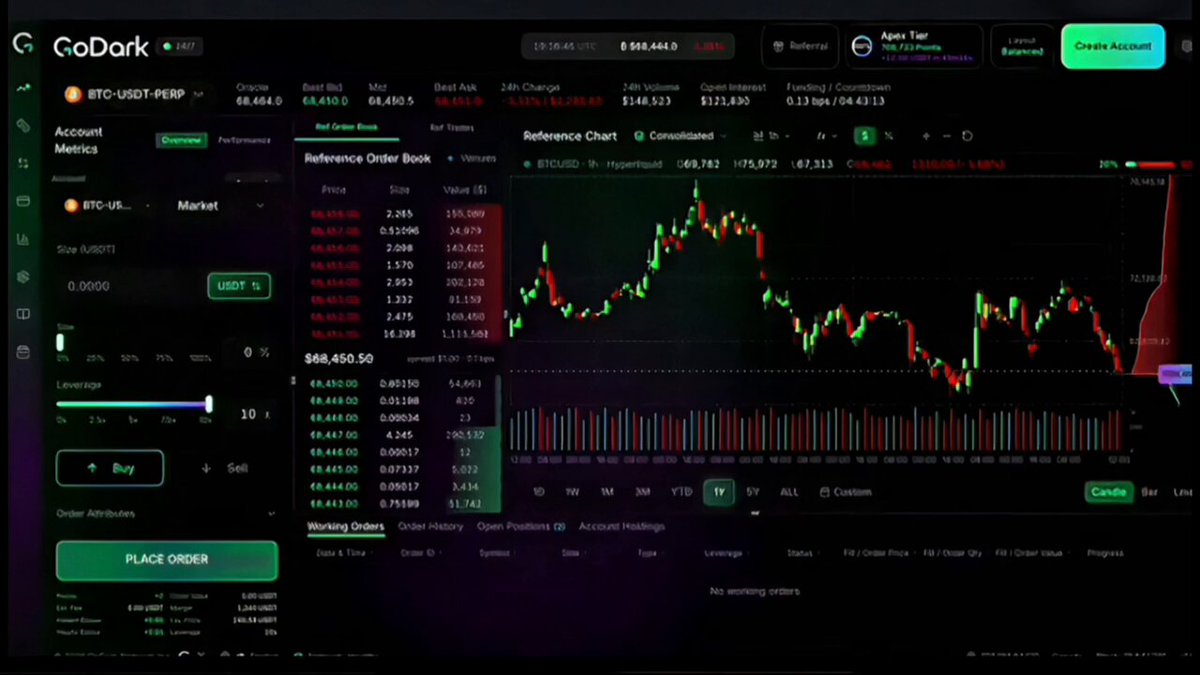Click the gift icon in the Referral button

pyautogui.click(x=780, y=46)
